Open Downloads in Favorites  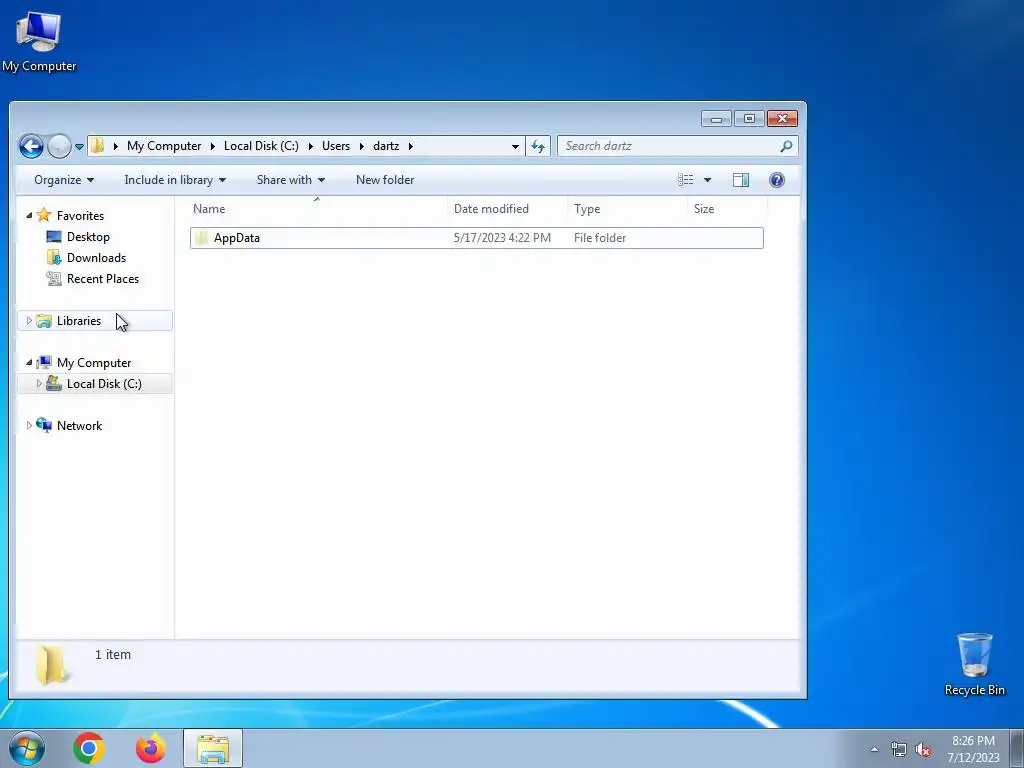pos(96,258)
